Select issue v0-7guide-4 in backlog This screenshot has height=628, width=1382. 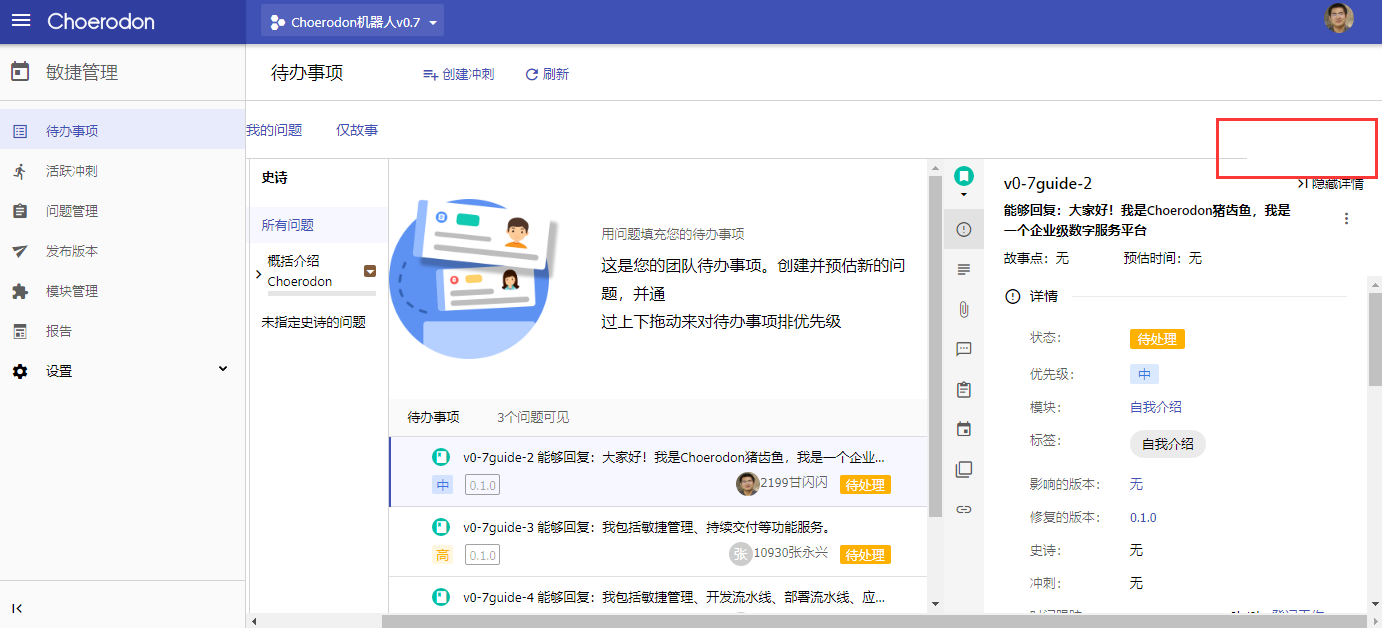[x=658, y=597]
